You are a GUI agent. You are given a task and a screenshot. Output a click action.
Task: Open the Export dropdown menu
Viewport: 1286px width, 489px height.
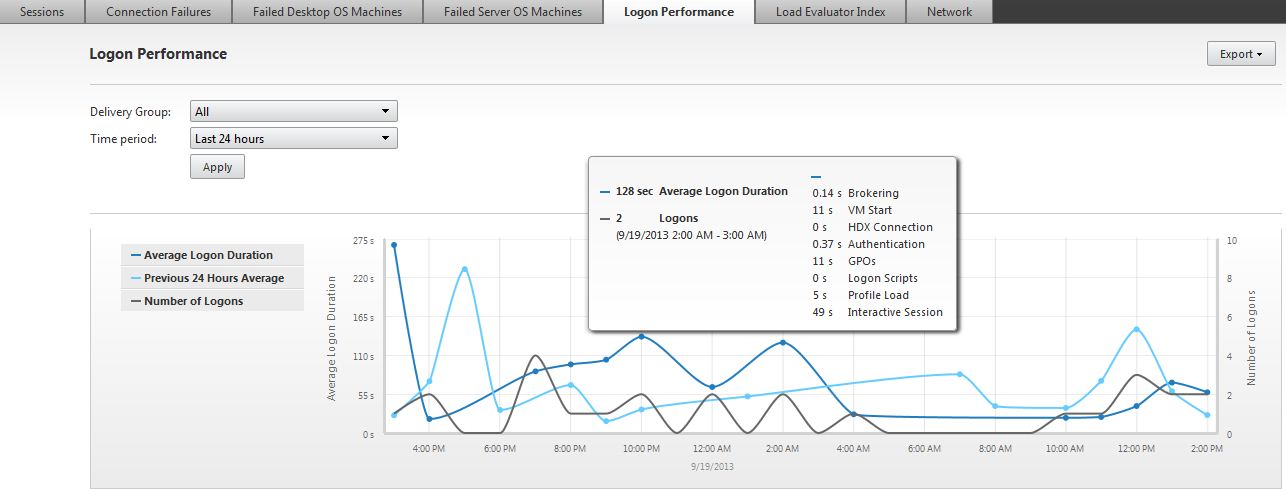(x=1241, y=54)
